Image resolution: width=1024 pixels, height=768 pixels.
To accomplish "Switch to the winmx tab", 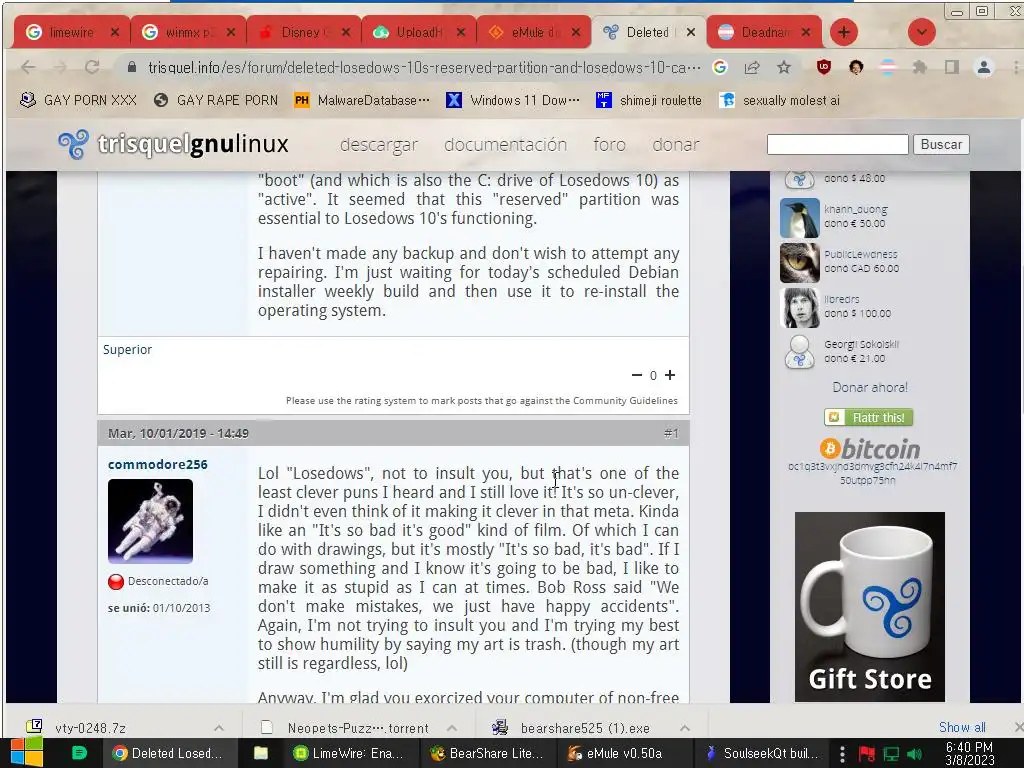I will coord(187,32).
